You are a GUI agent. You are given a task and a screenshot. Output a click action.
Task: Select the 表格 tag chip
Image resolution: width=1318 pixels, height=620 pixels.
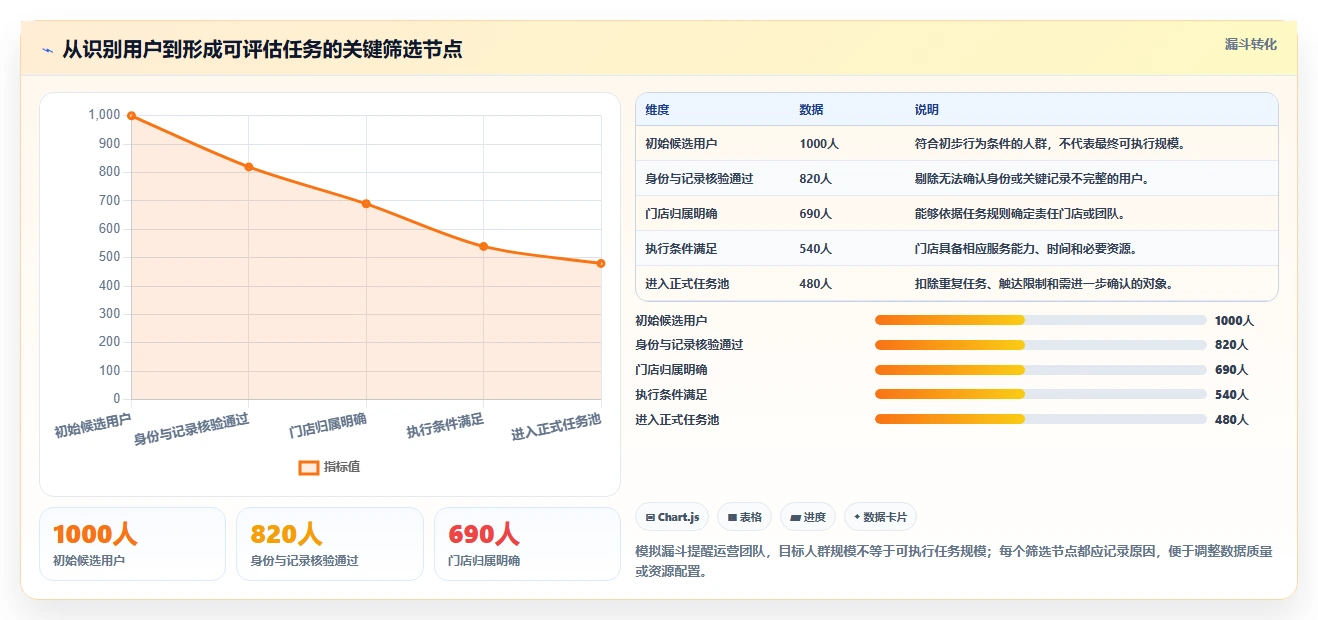tap(744, 517)
